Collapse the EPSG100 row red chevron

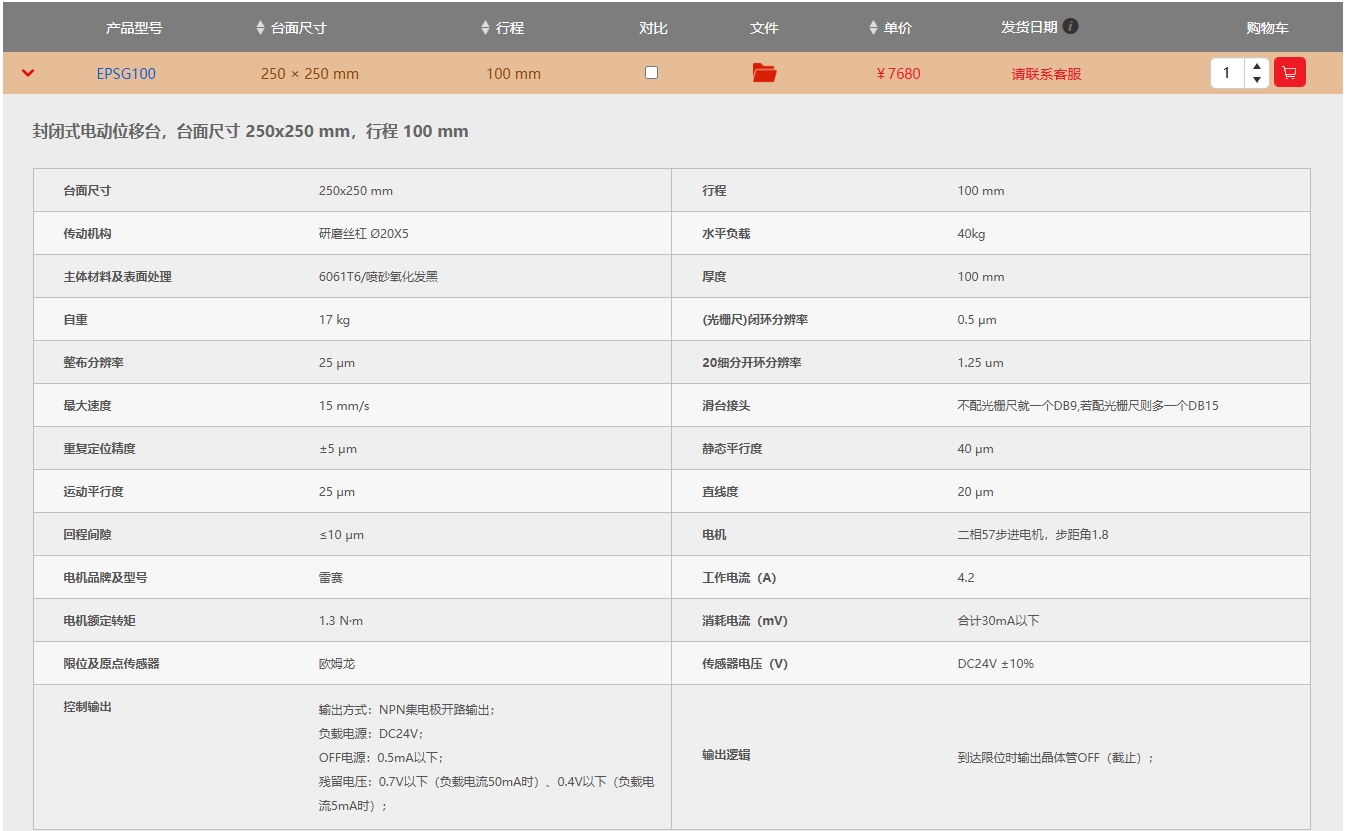28,73
